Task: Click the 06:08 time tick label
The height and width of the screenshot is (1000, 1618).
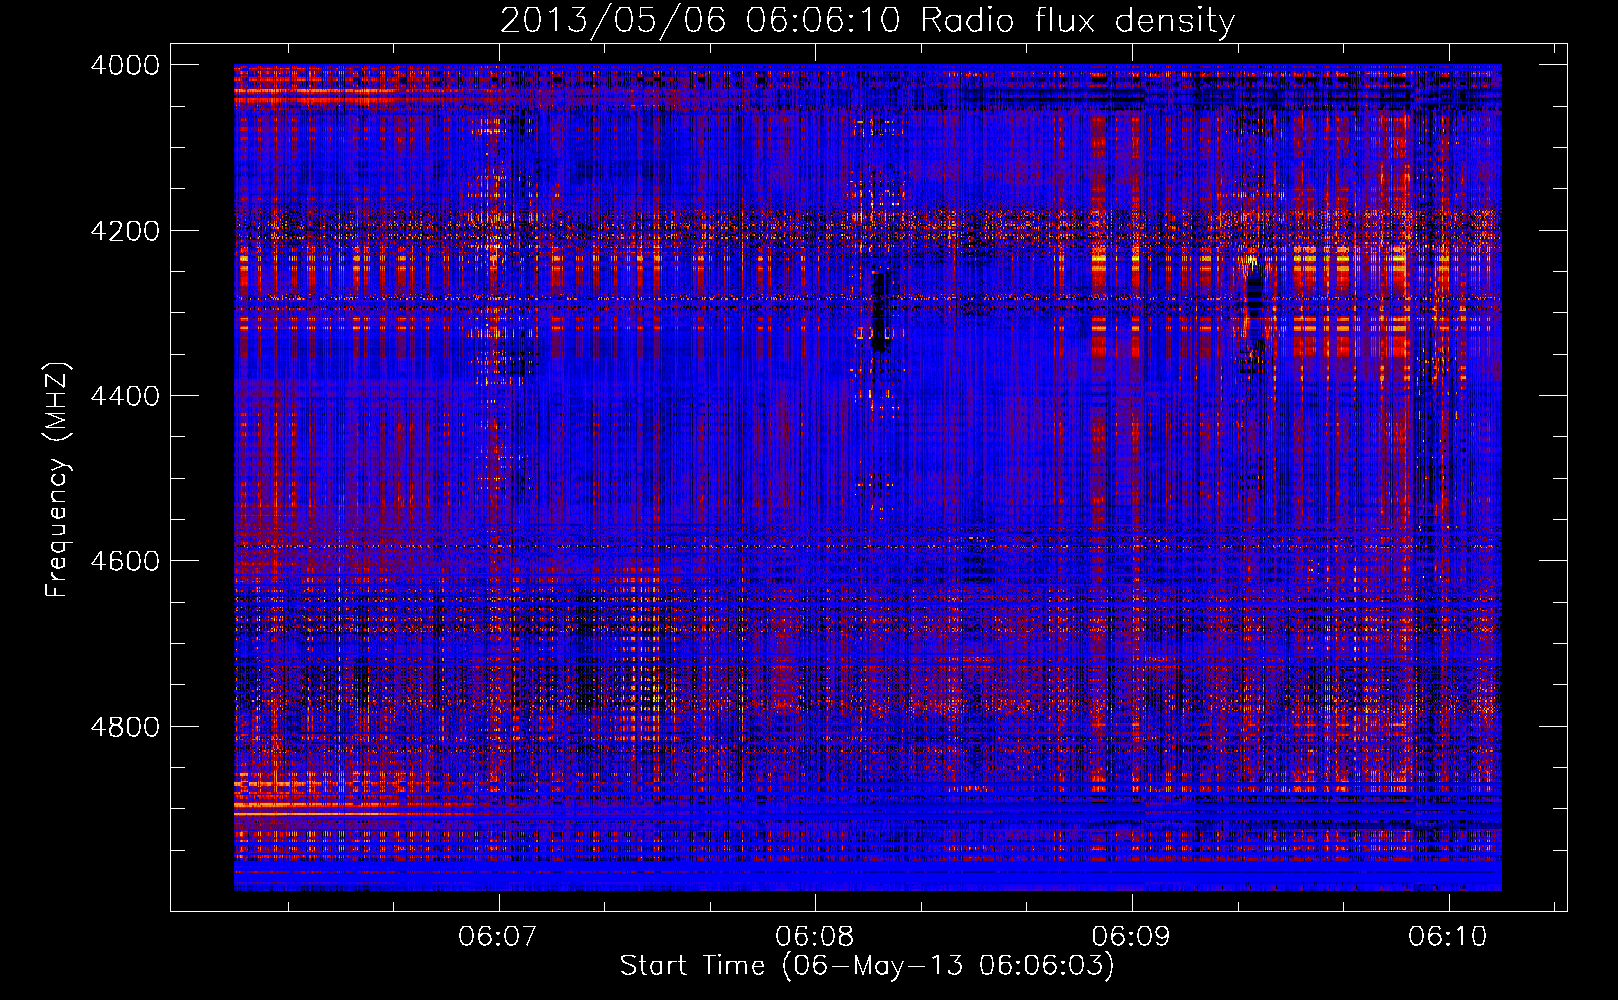Action: (x=815, y=937)
